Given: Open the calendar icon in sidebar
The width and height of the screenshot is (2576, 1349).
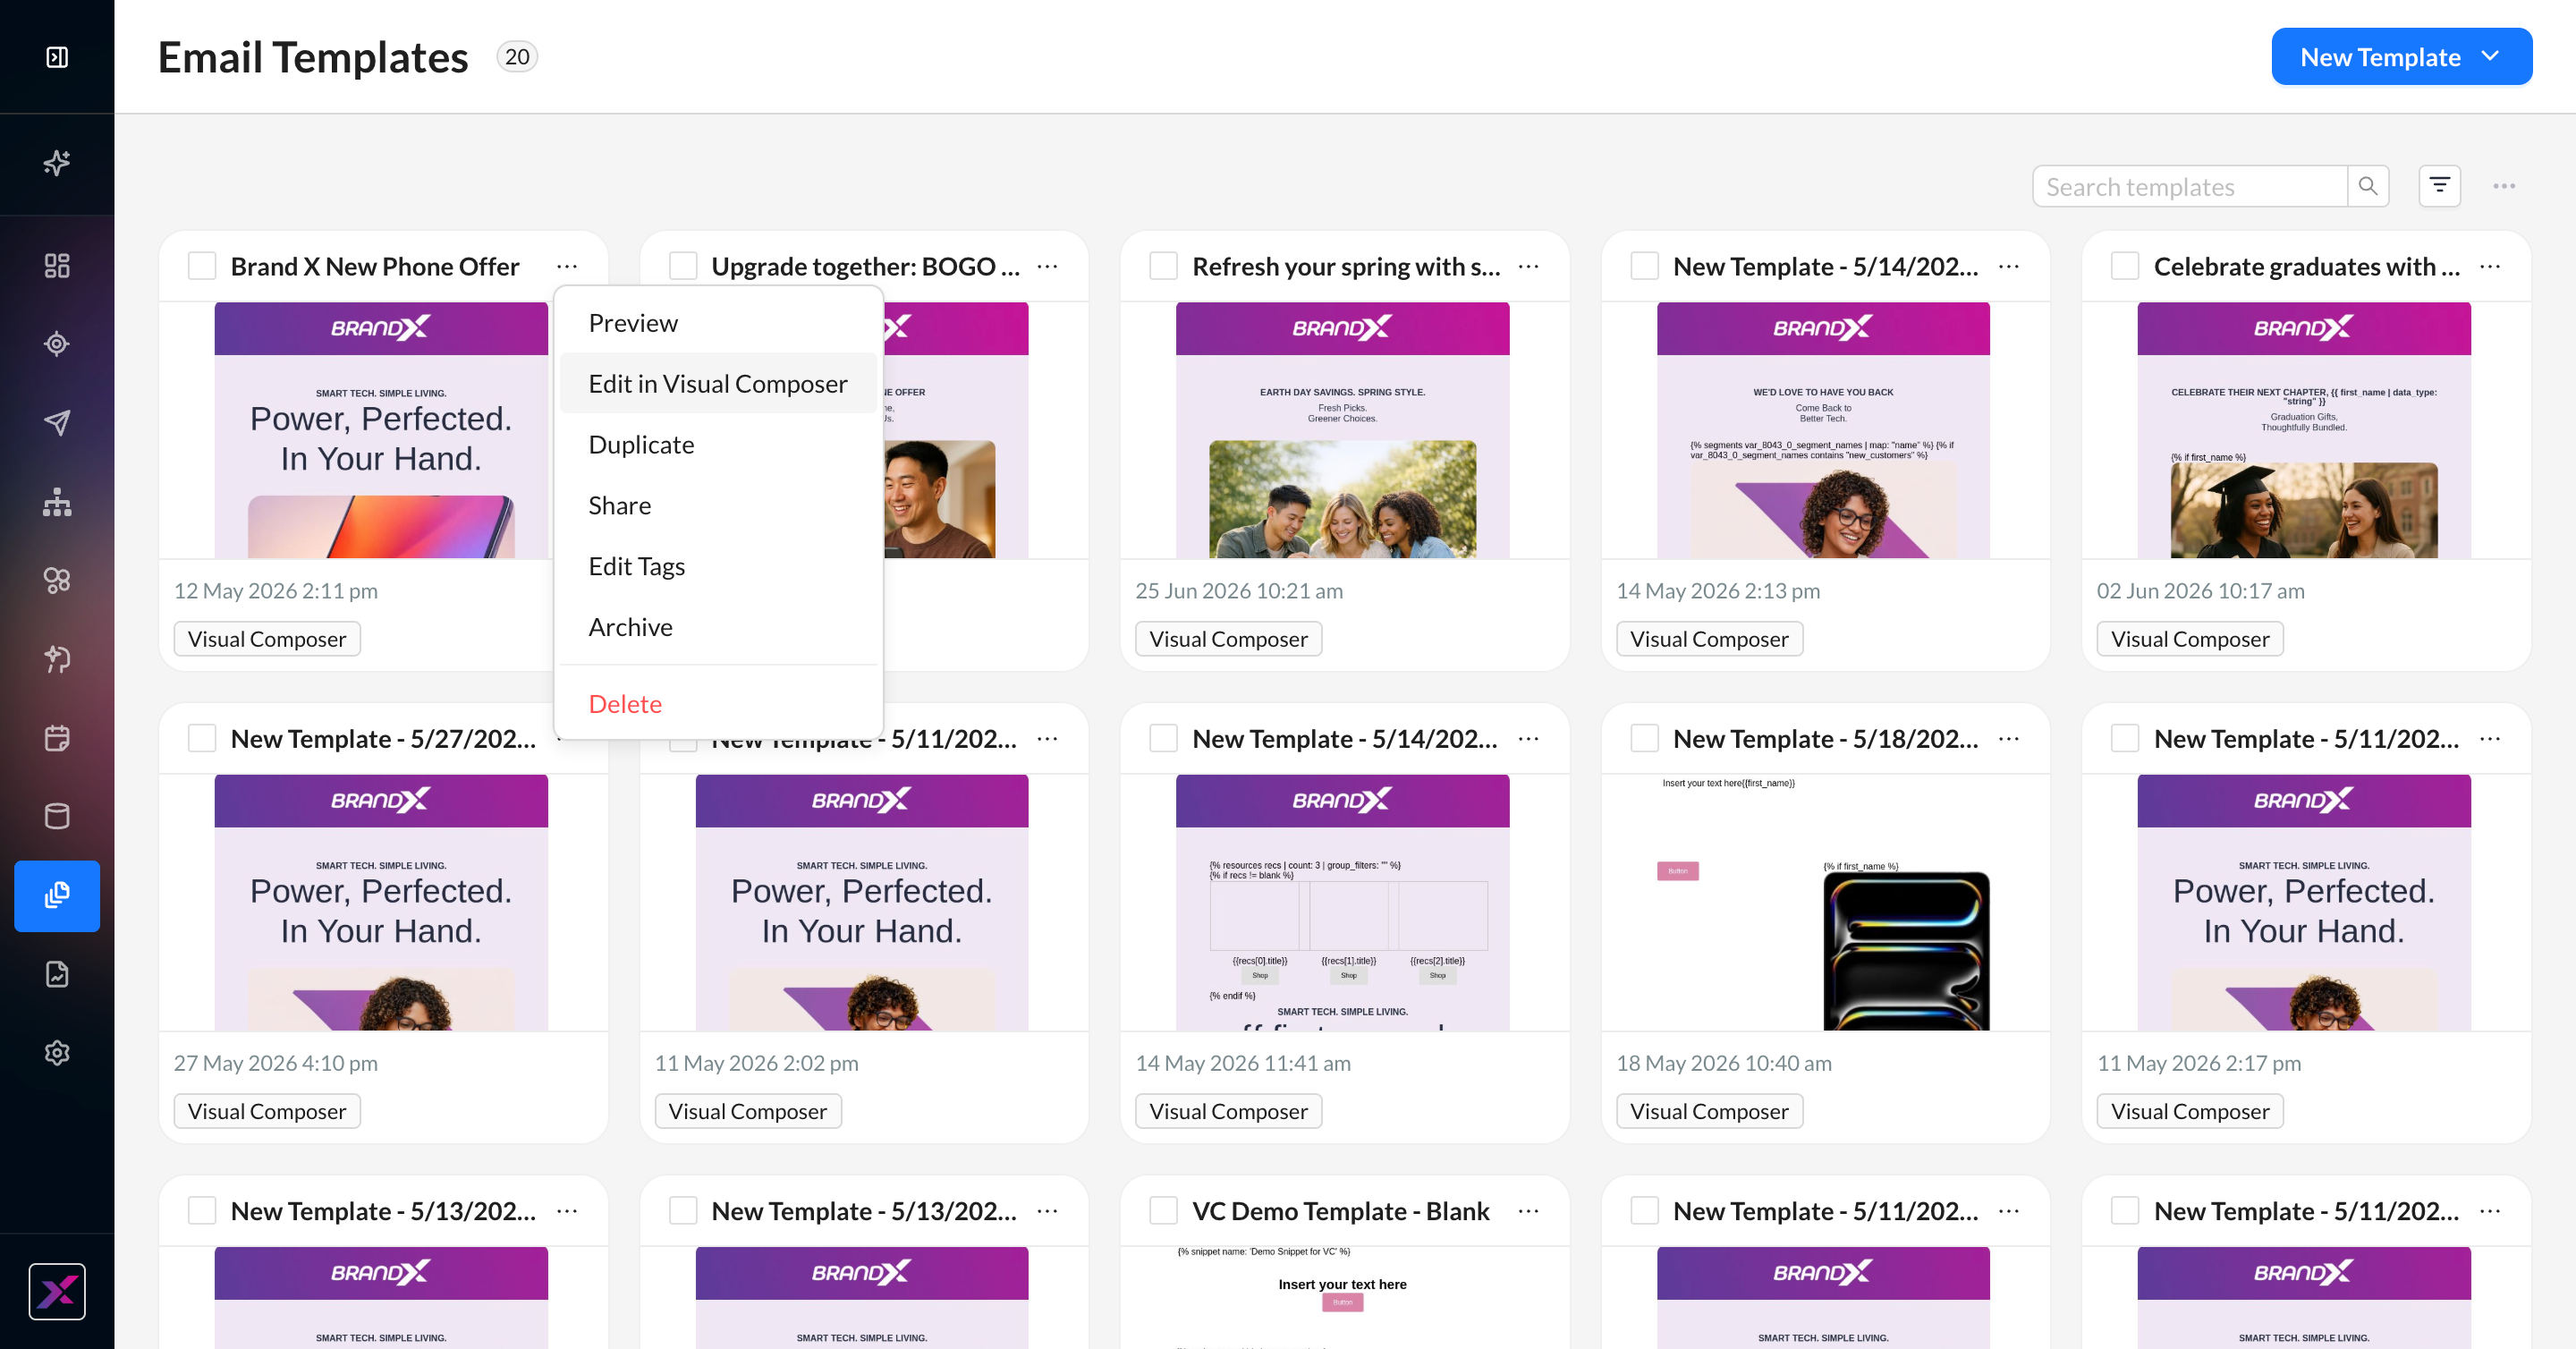Looking at the screenshot, I should click(57, 738).
